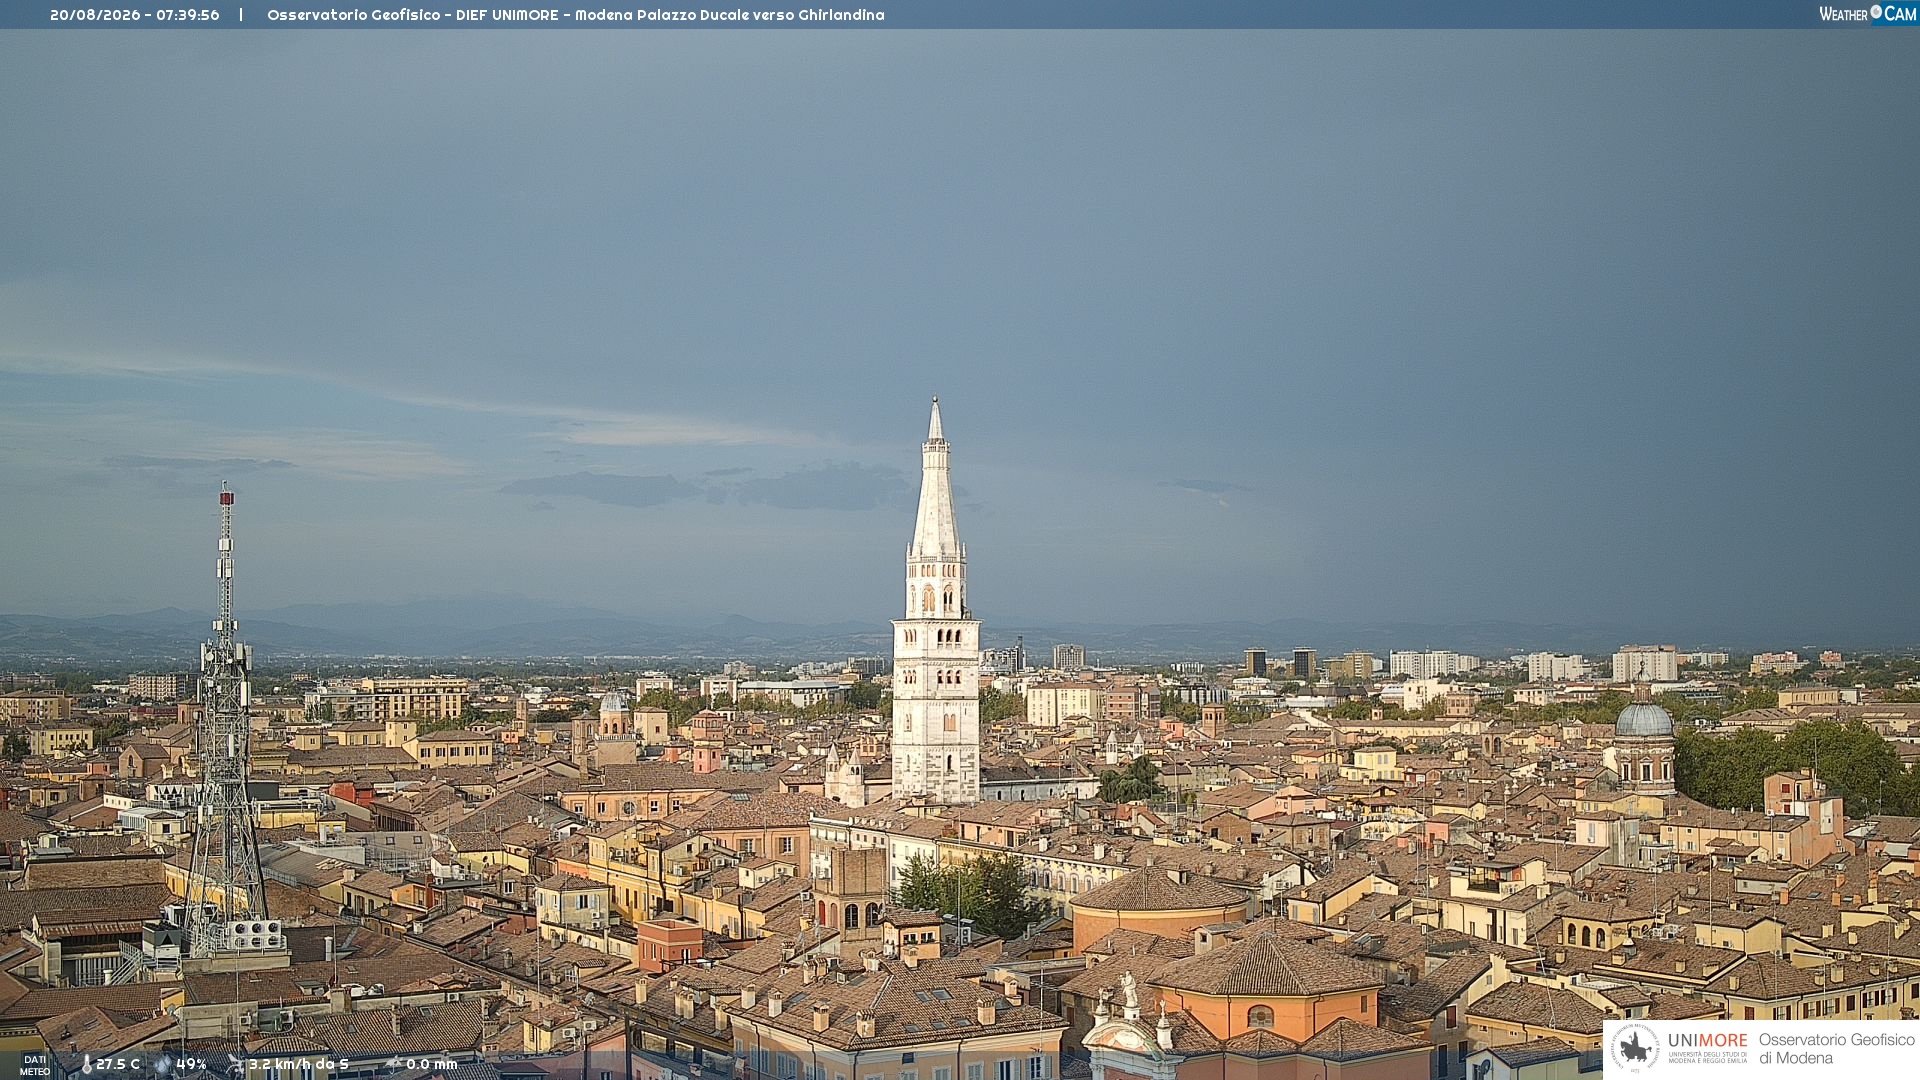Image resolution: width=1920 pixels, height=1080 pixels.
Task: Click the wind anemometer icon
Action: click(236, 1064)
